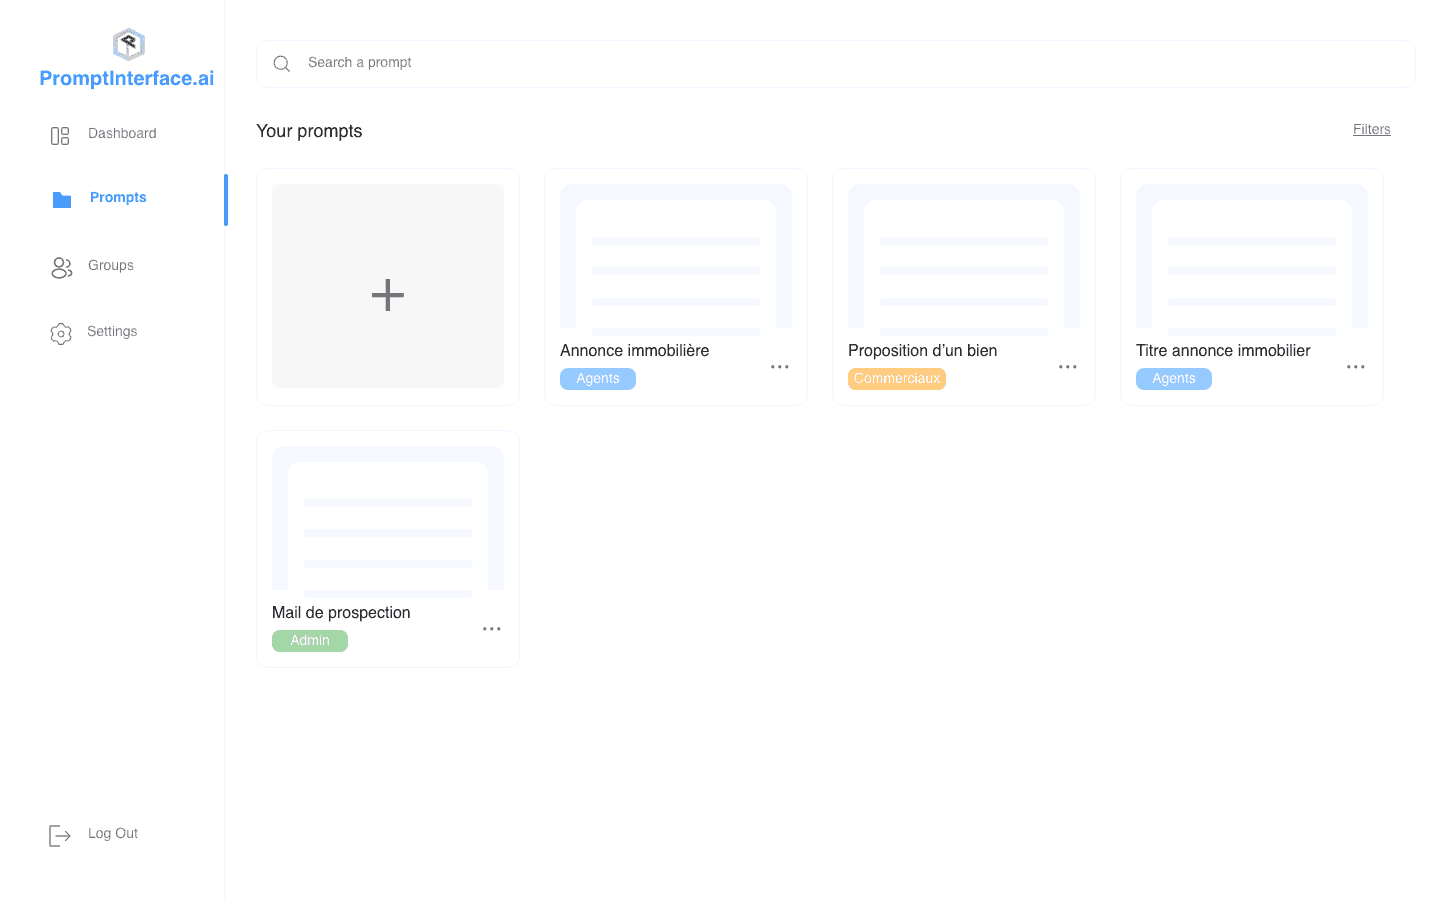1440x900 pixels.
Task: Open options menu for Titre annonce immobilier
Action: (1356, 366)
